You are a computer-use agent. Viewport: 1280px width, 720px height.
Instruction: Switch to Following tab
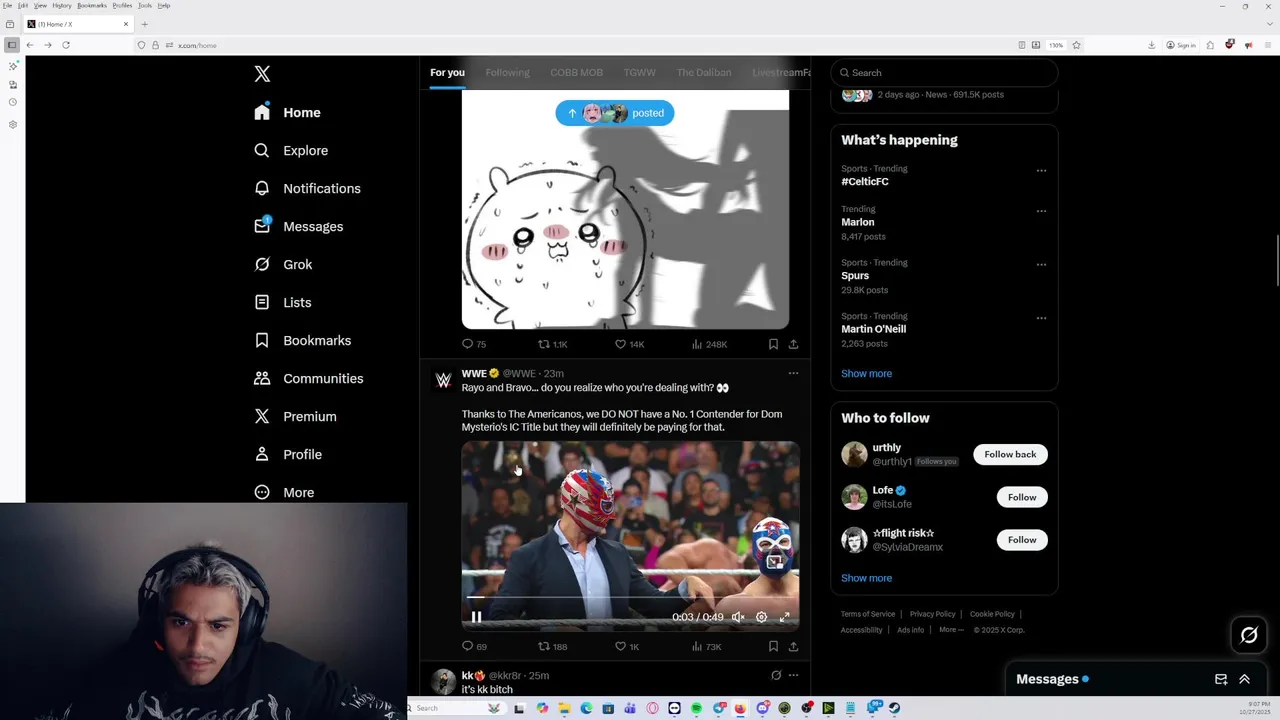(x=507, y=73)
